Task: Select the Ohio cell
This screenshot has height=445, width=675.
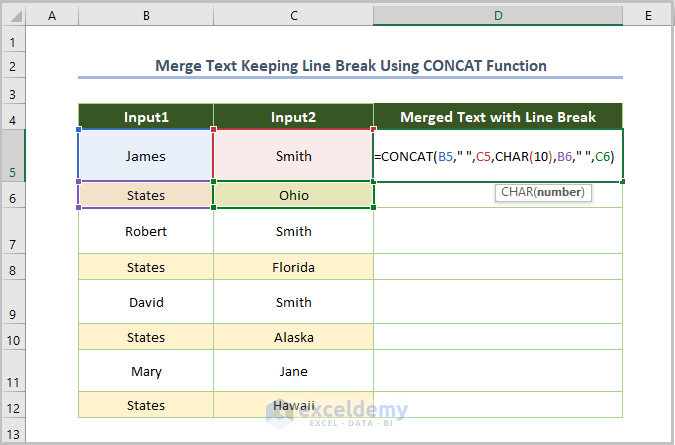Action: [x=293, y=196]
